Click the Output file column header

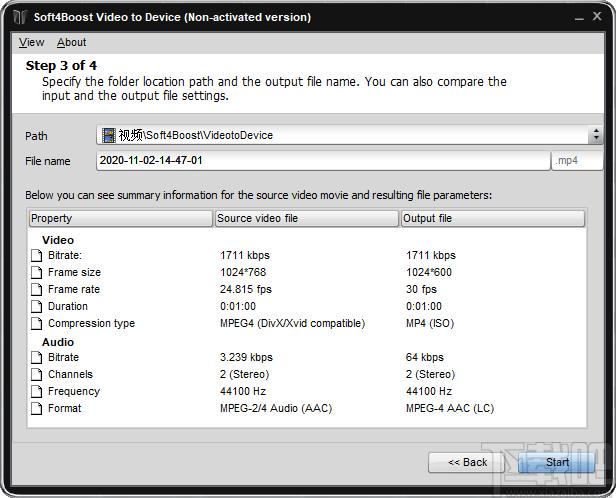[493, 218]
